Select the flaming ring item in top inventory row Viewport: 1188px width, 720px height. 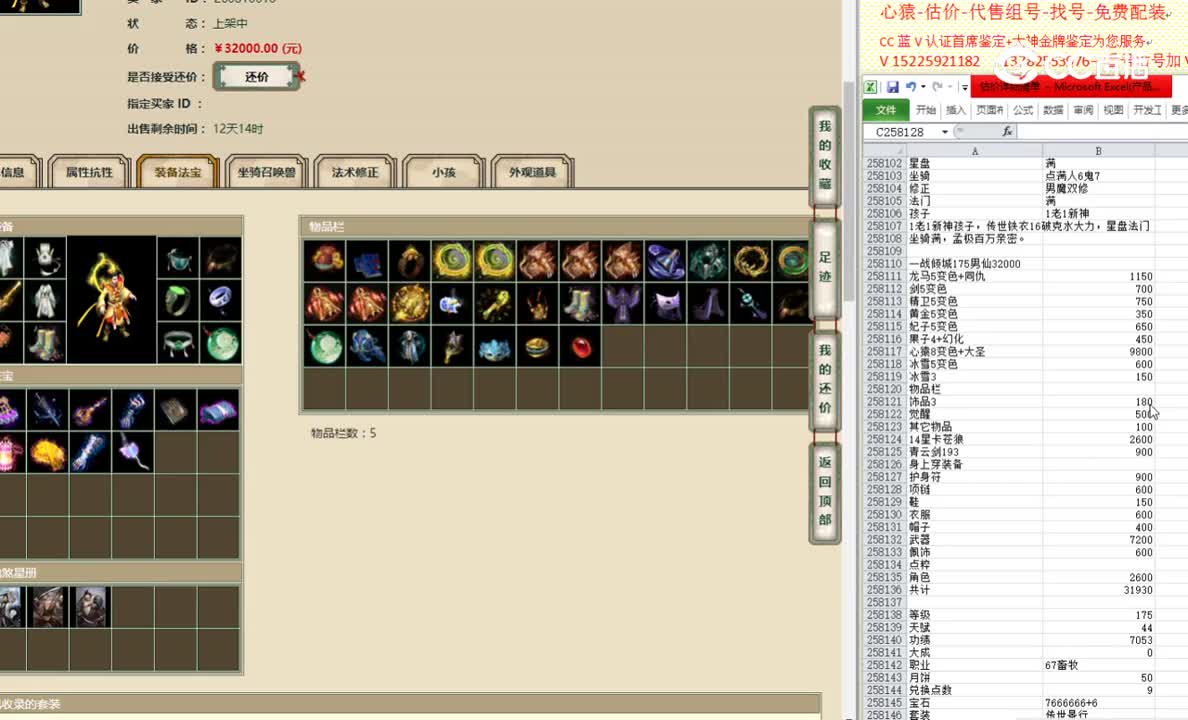coord(751,261)
